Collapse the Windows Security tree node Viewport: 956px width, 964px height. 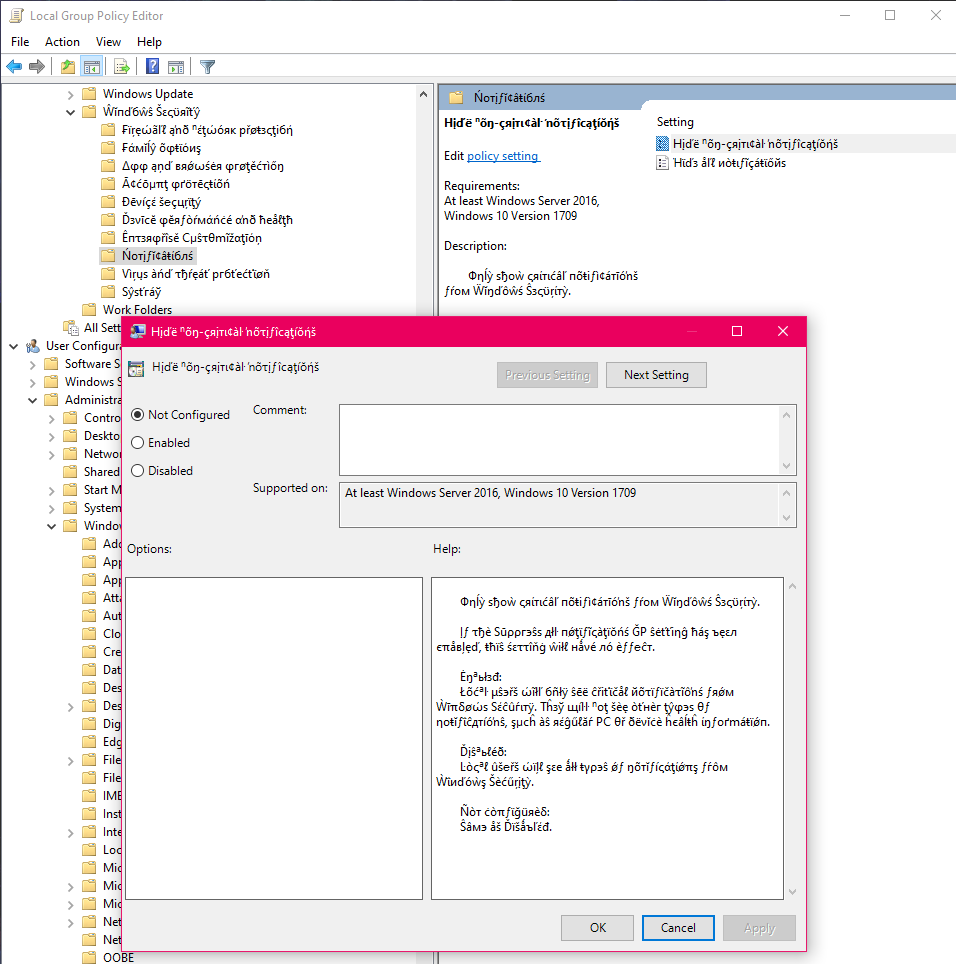coord(70,112)
